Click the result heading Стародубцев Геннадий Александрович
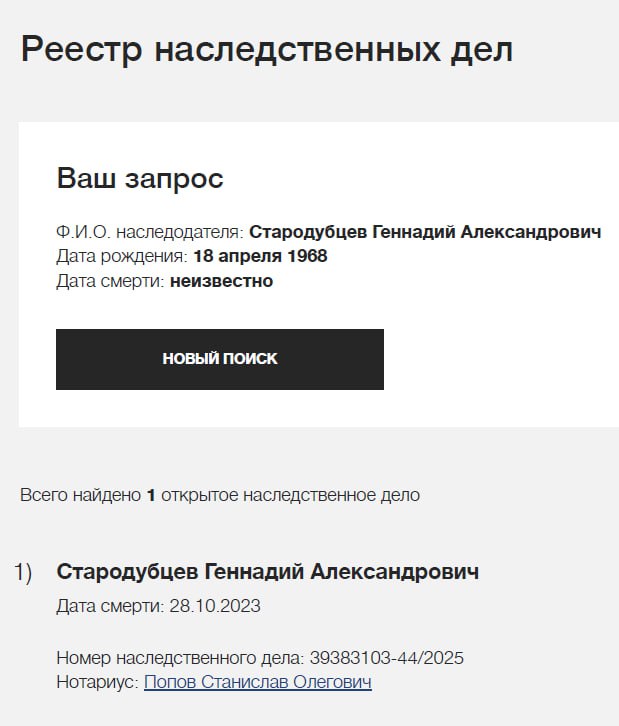This screenshot has height=726, width=619. point(267,572)
